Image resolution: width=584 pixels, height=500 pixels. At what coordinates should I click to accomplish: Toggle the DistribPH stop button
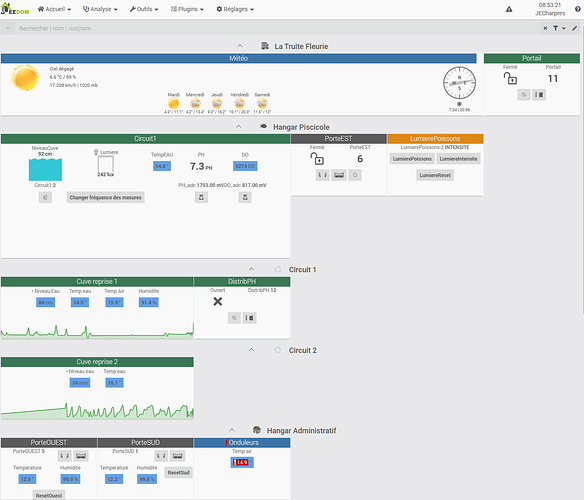click(x=249, y=318)
